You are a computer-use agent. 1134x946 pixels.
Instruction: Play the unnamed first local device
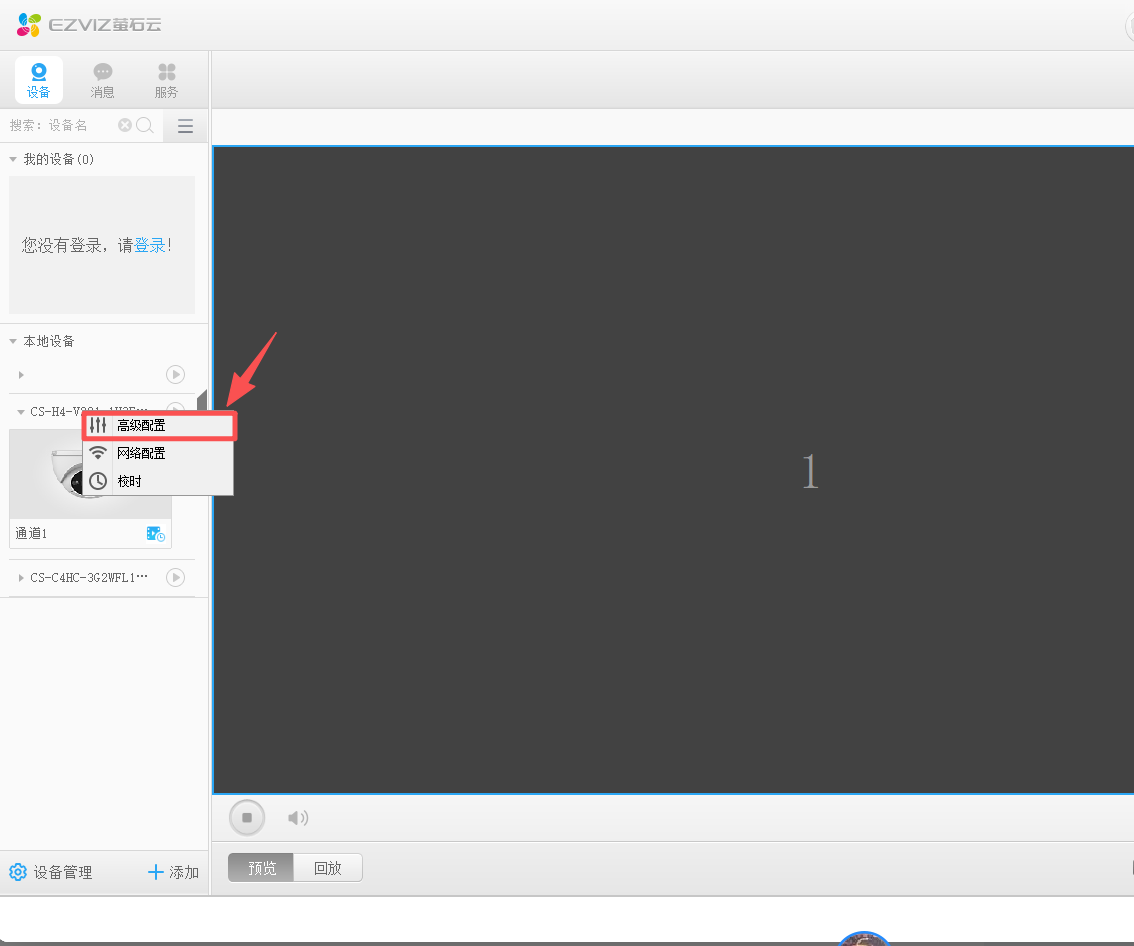[175, 375]
